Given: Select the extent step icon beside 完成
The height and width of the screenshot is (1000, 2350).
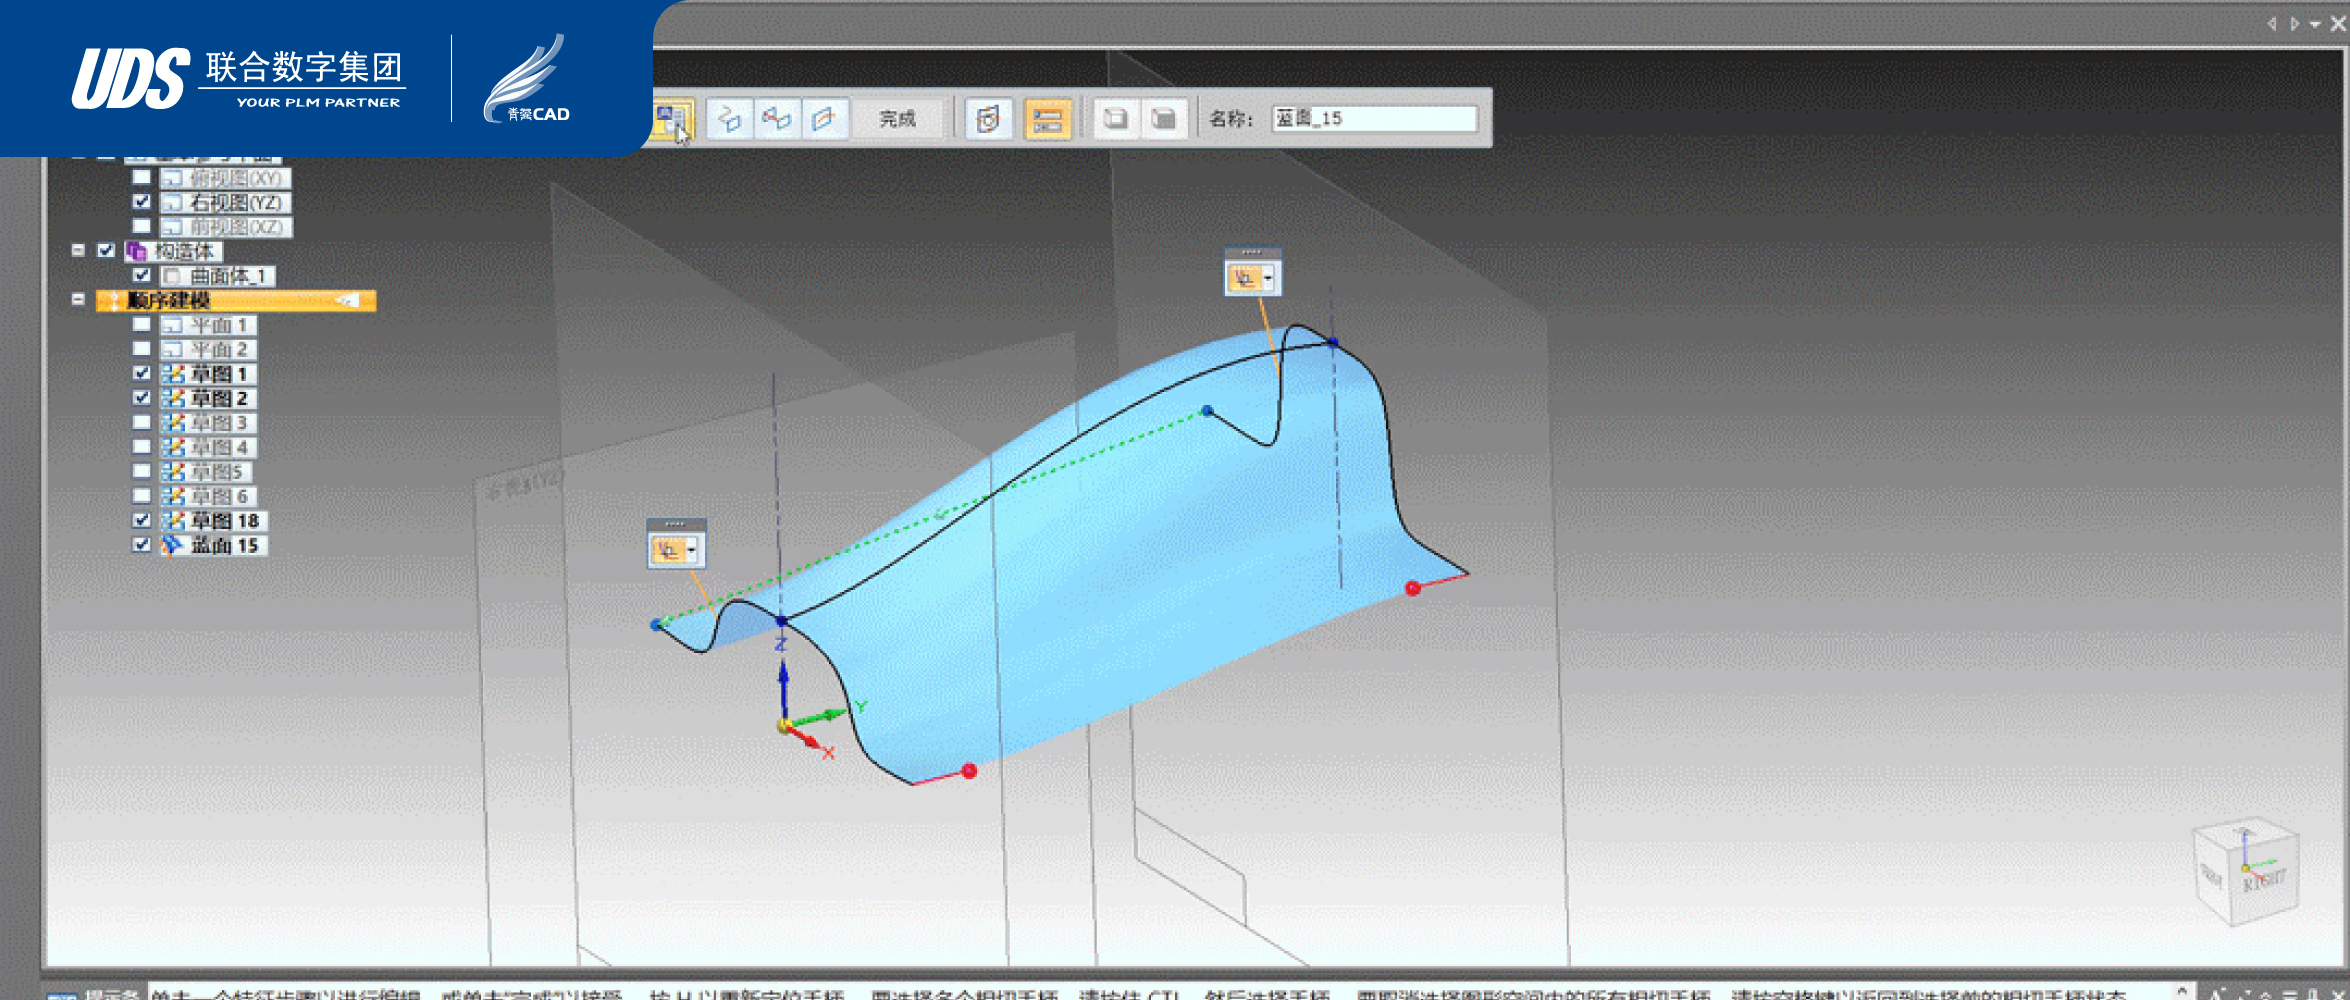Looking at the screenshot, I should (x=824, y=119).
